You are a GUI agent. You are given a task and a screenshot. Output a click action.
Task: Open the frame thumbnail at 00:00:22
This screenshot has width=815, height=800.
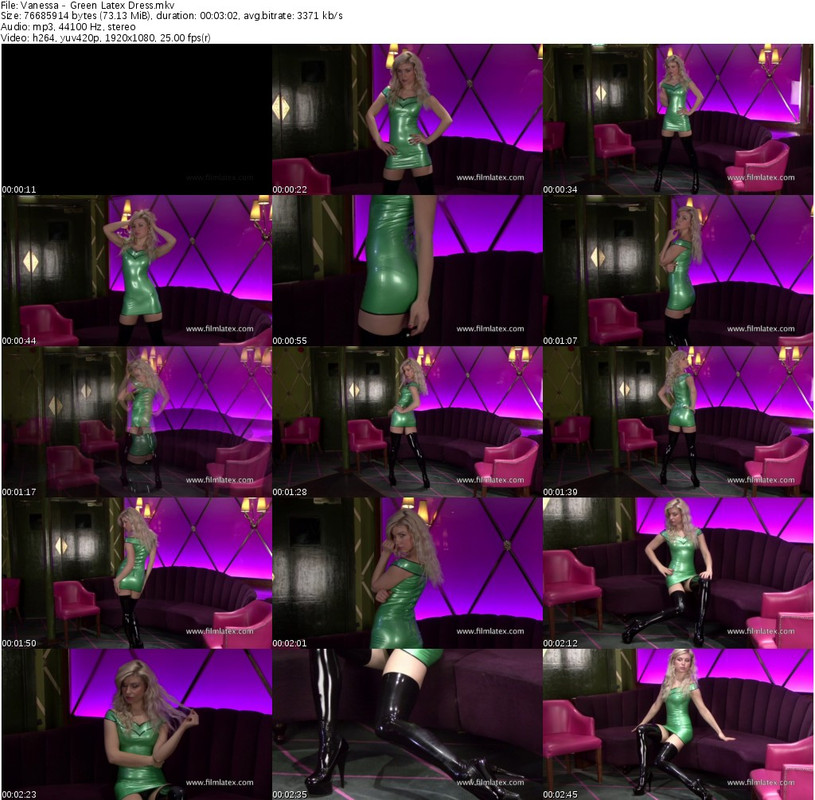point(407,120)
